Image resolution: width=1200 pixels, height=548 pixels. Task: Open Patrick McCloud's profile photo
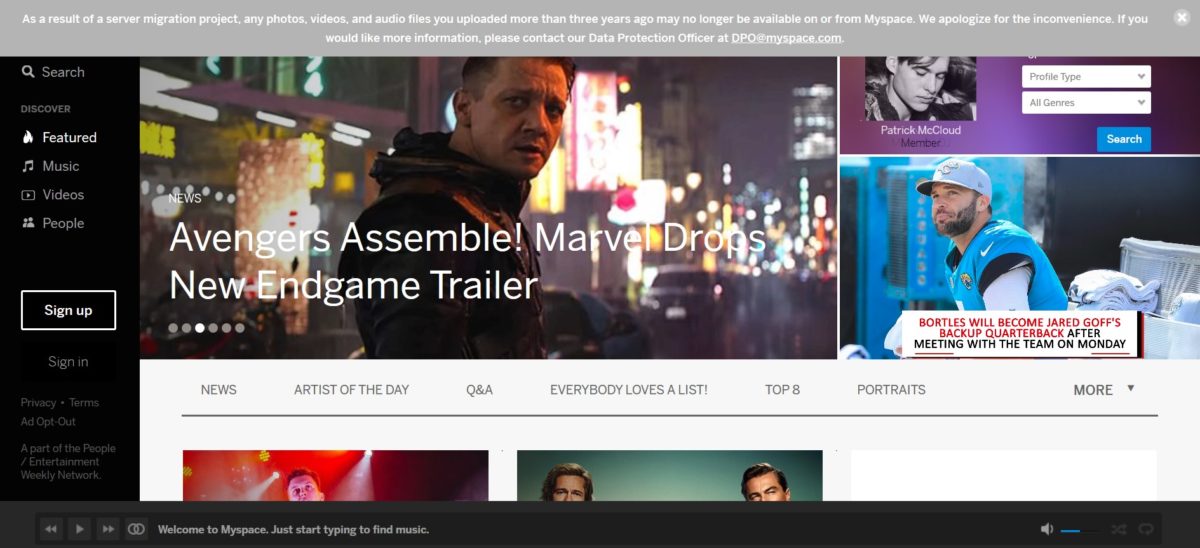point(920,88)
